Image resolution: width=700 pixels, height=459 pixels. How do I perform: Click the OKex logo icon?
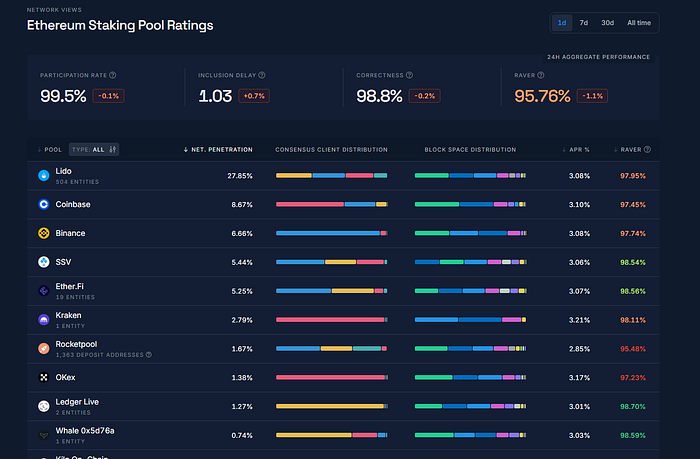(x=43, y=378)
